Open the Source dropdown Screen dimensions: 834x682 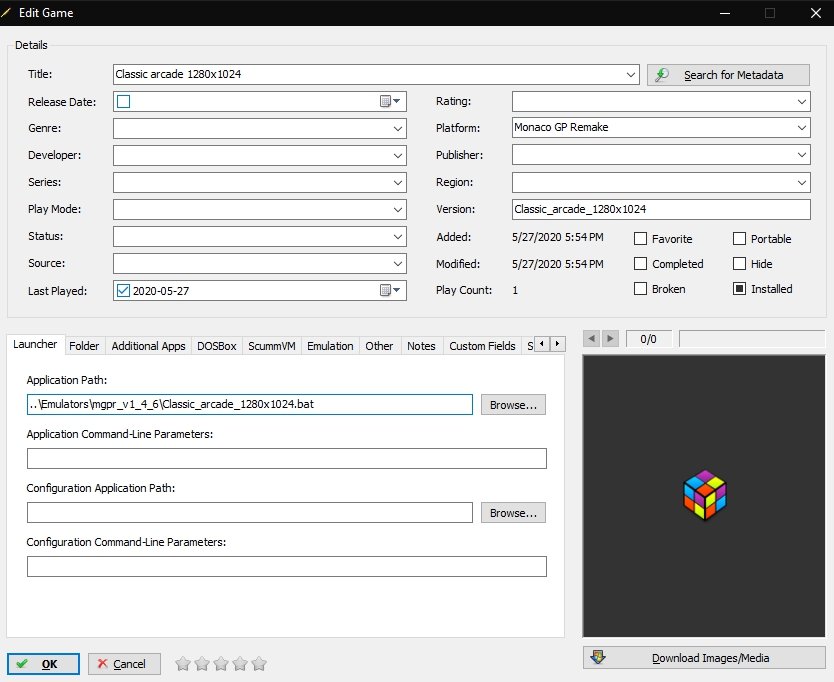coord(397,263)
